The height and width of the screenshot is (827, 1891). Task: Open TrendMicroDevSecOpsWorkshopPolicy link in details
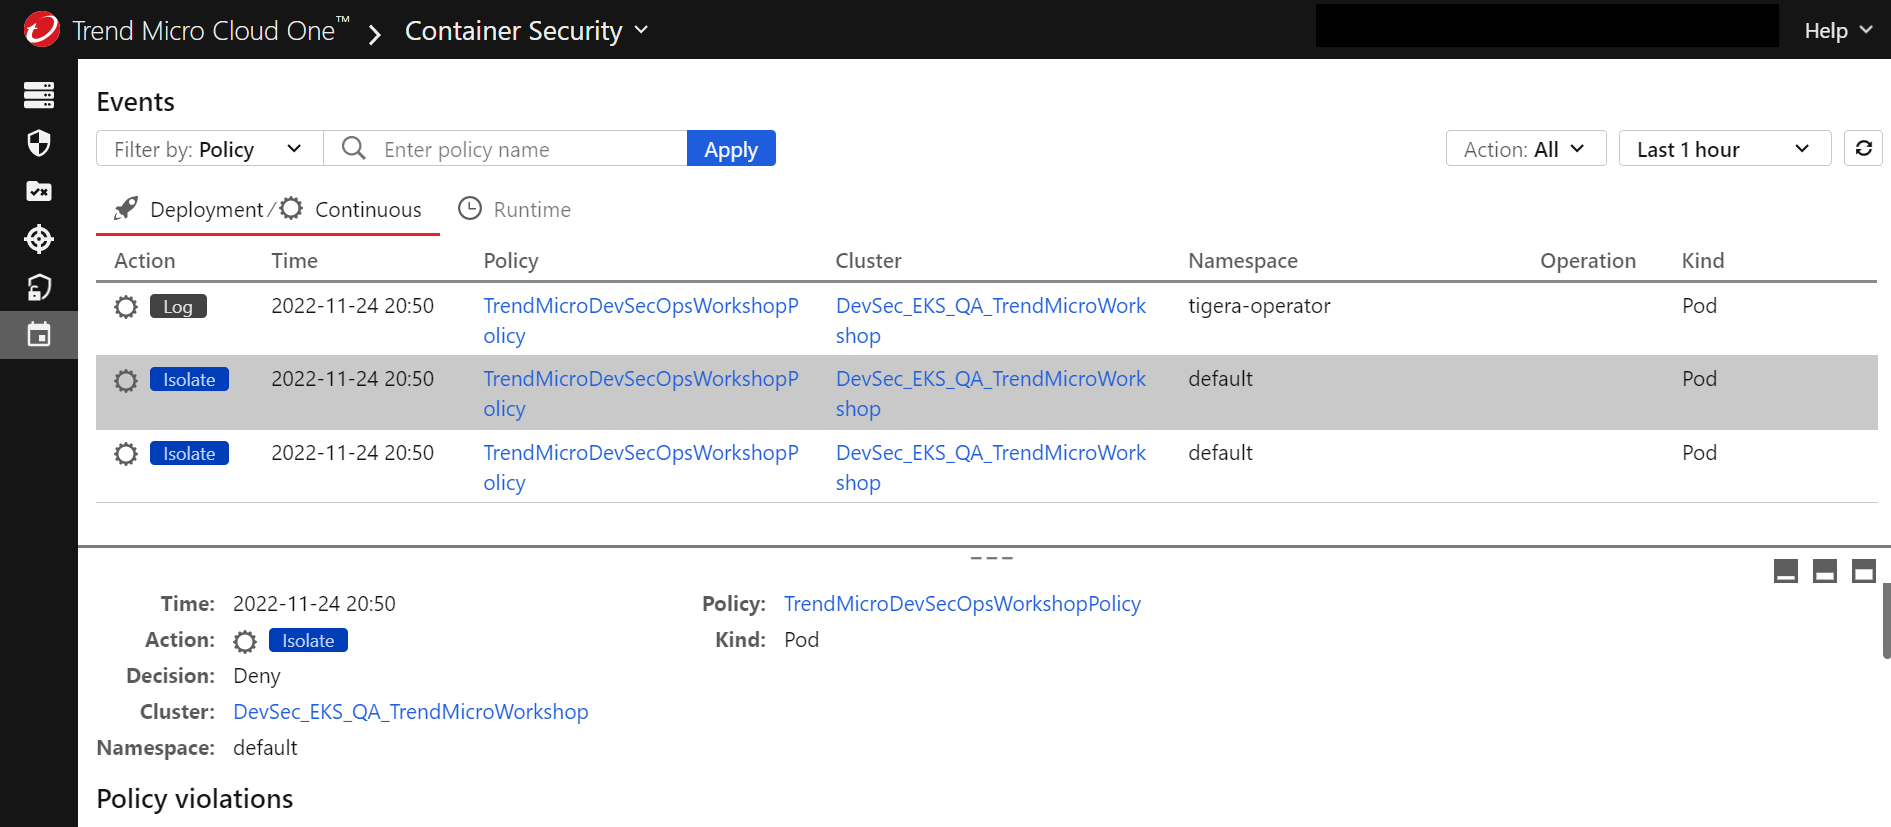click(x=962, y=603)
